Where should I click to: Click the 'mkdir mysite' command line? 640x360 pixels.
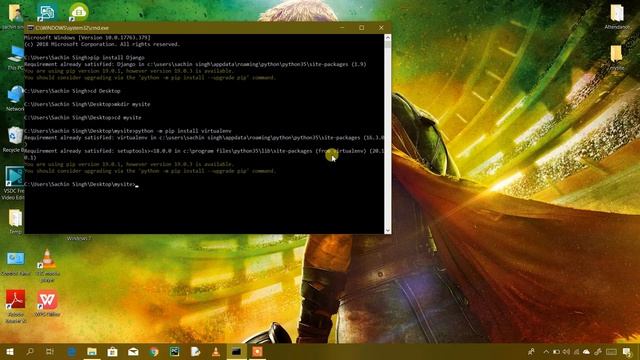[87, 104]
